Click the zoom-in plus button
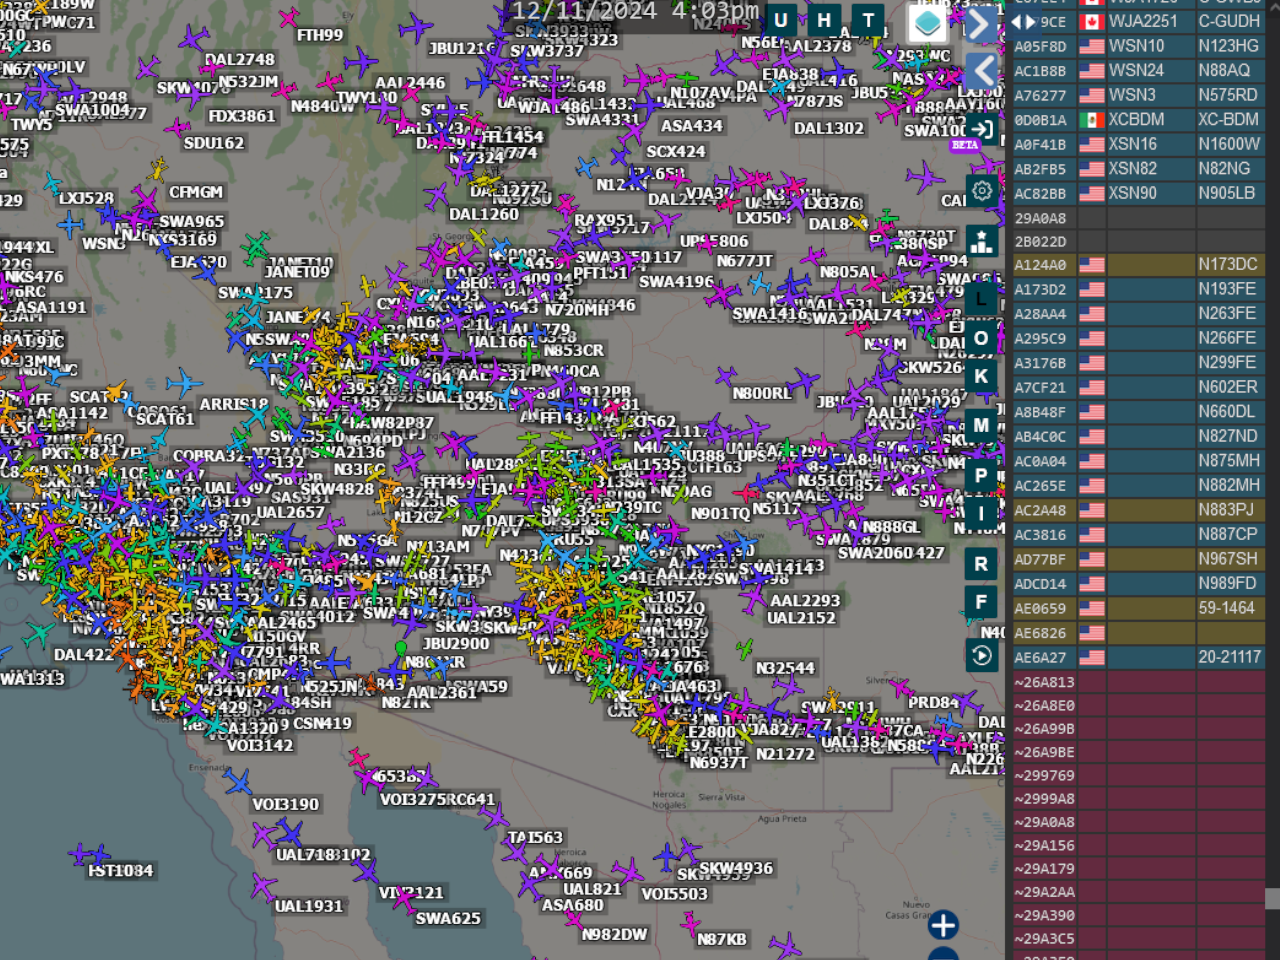 click(x=943, y=925)
